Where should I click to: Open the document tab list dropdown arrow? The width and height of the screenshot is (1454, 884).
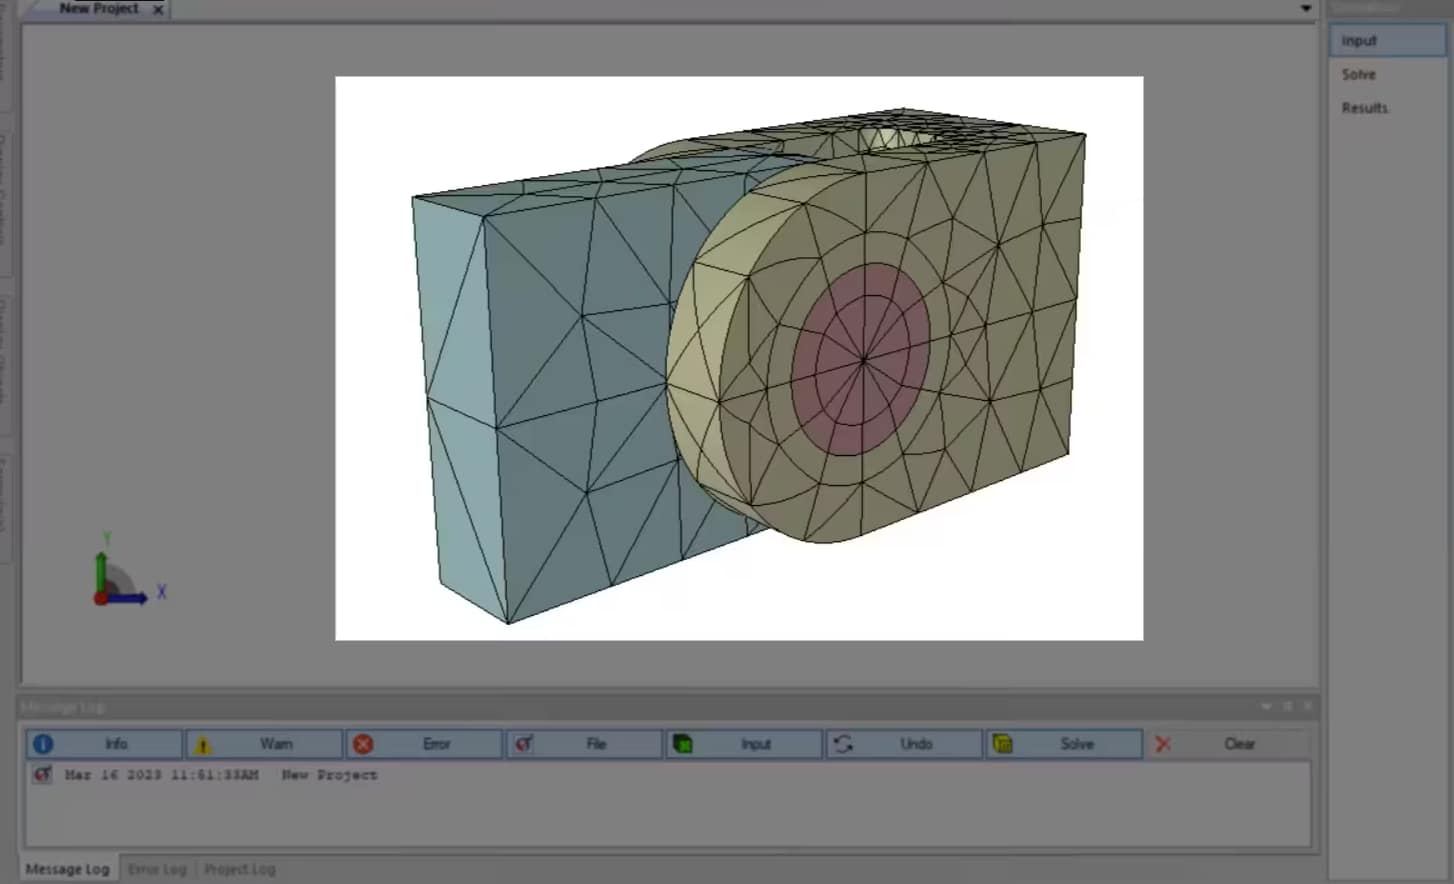[1305, 8]
